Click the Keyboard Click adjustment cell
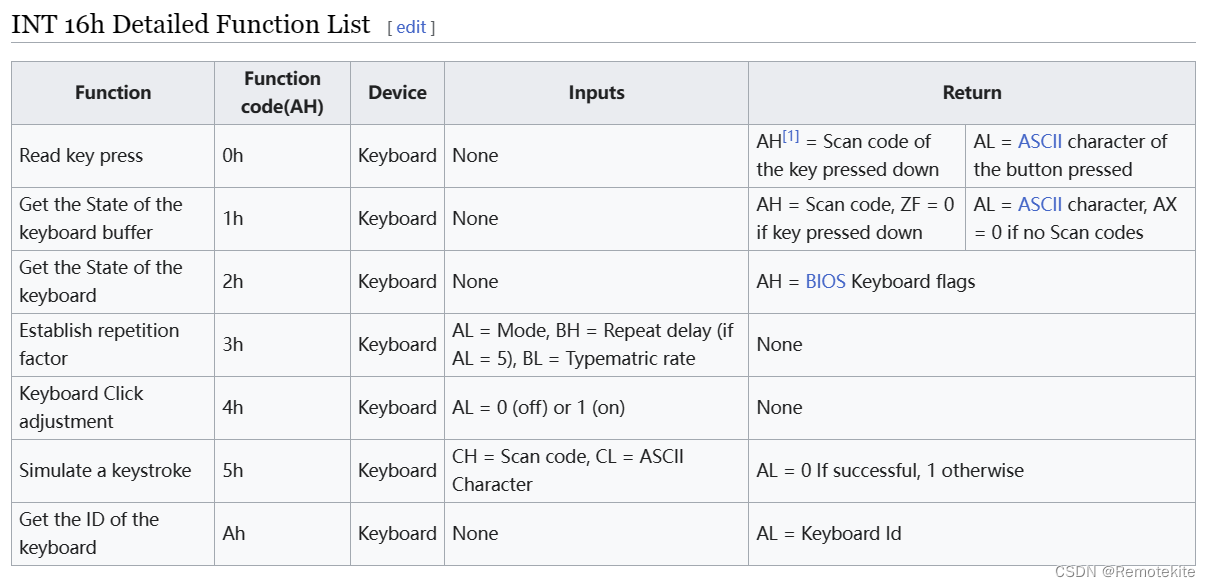Image resolution: width=1210 pixels, height=587 pixels. click(113, 408)
